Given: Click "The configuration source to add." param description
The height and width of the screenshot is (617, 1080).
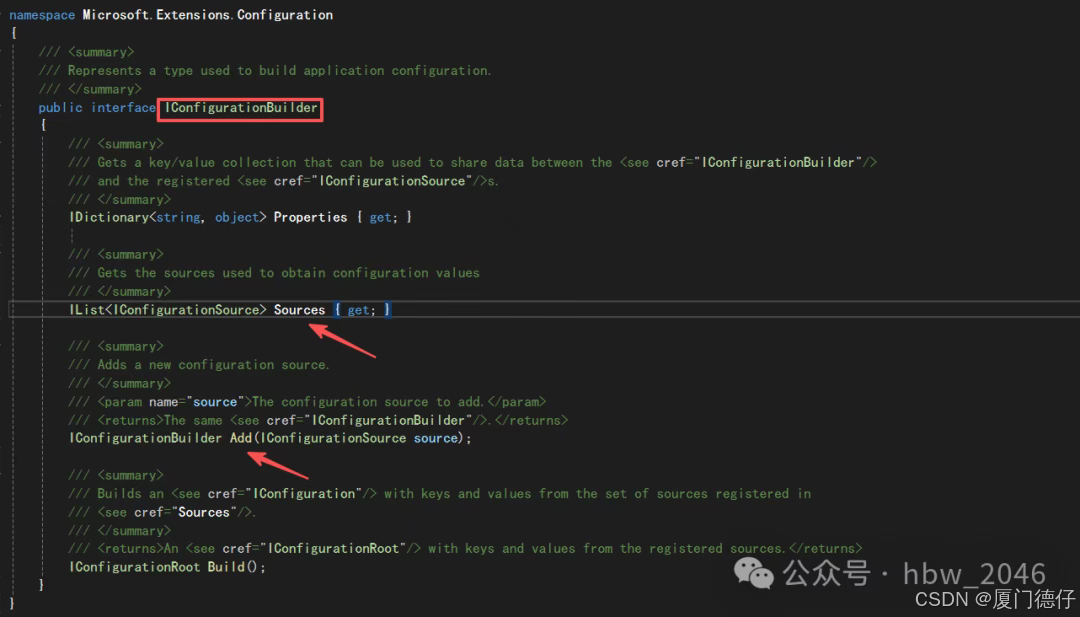Looking at the screenshot, I should coord(368,401).
